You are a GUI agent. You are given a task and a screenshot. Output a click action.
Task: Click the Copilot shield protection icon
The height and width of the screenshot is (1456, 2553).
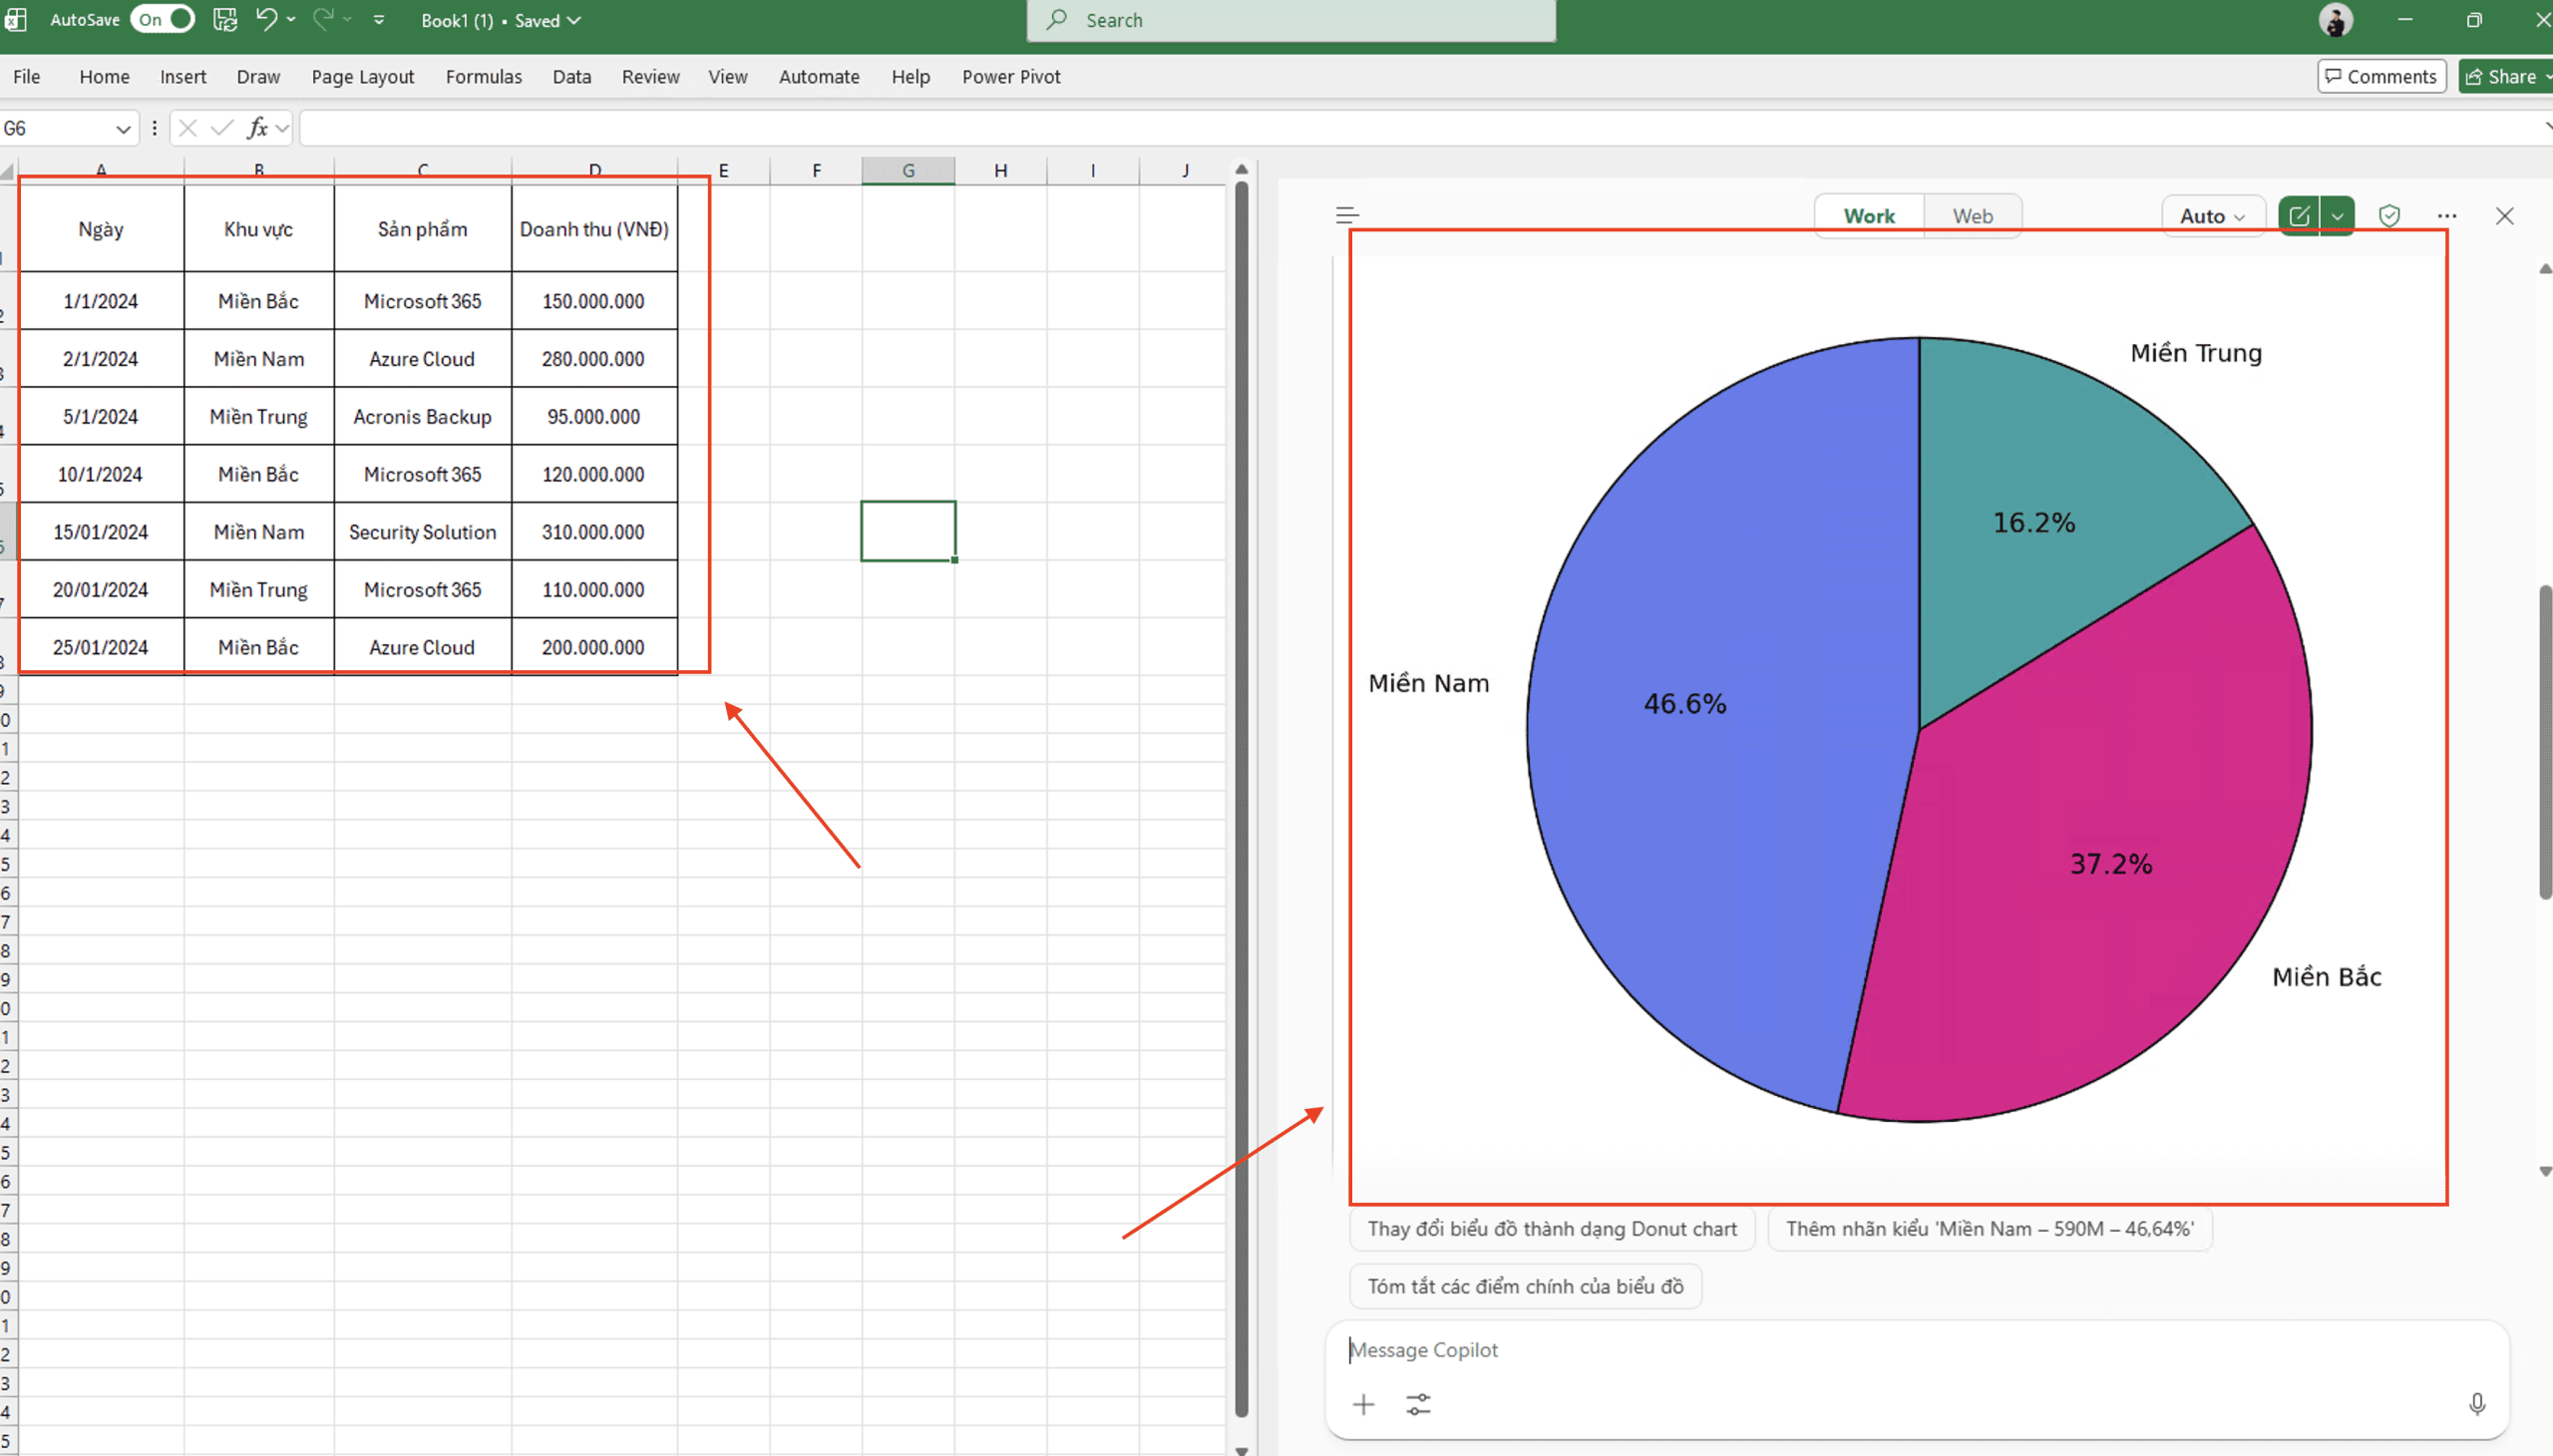tap(2389, 216)
